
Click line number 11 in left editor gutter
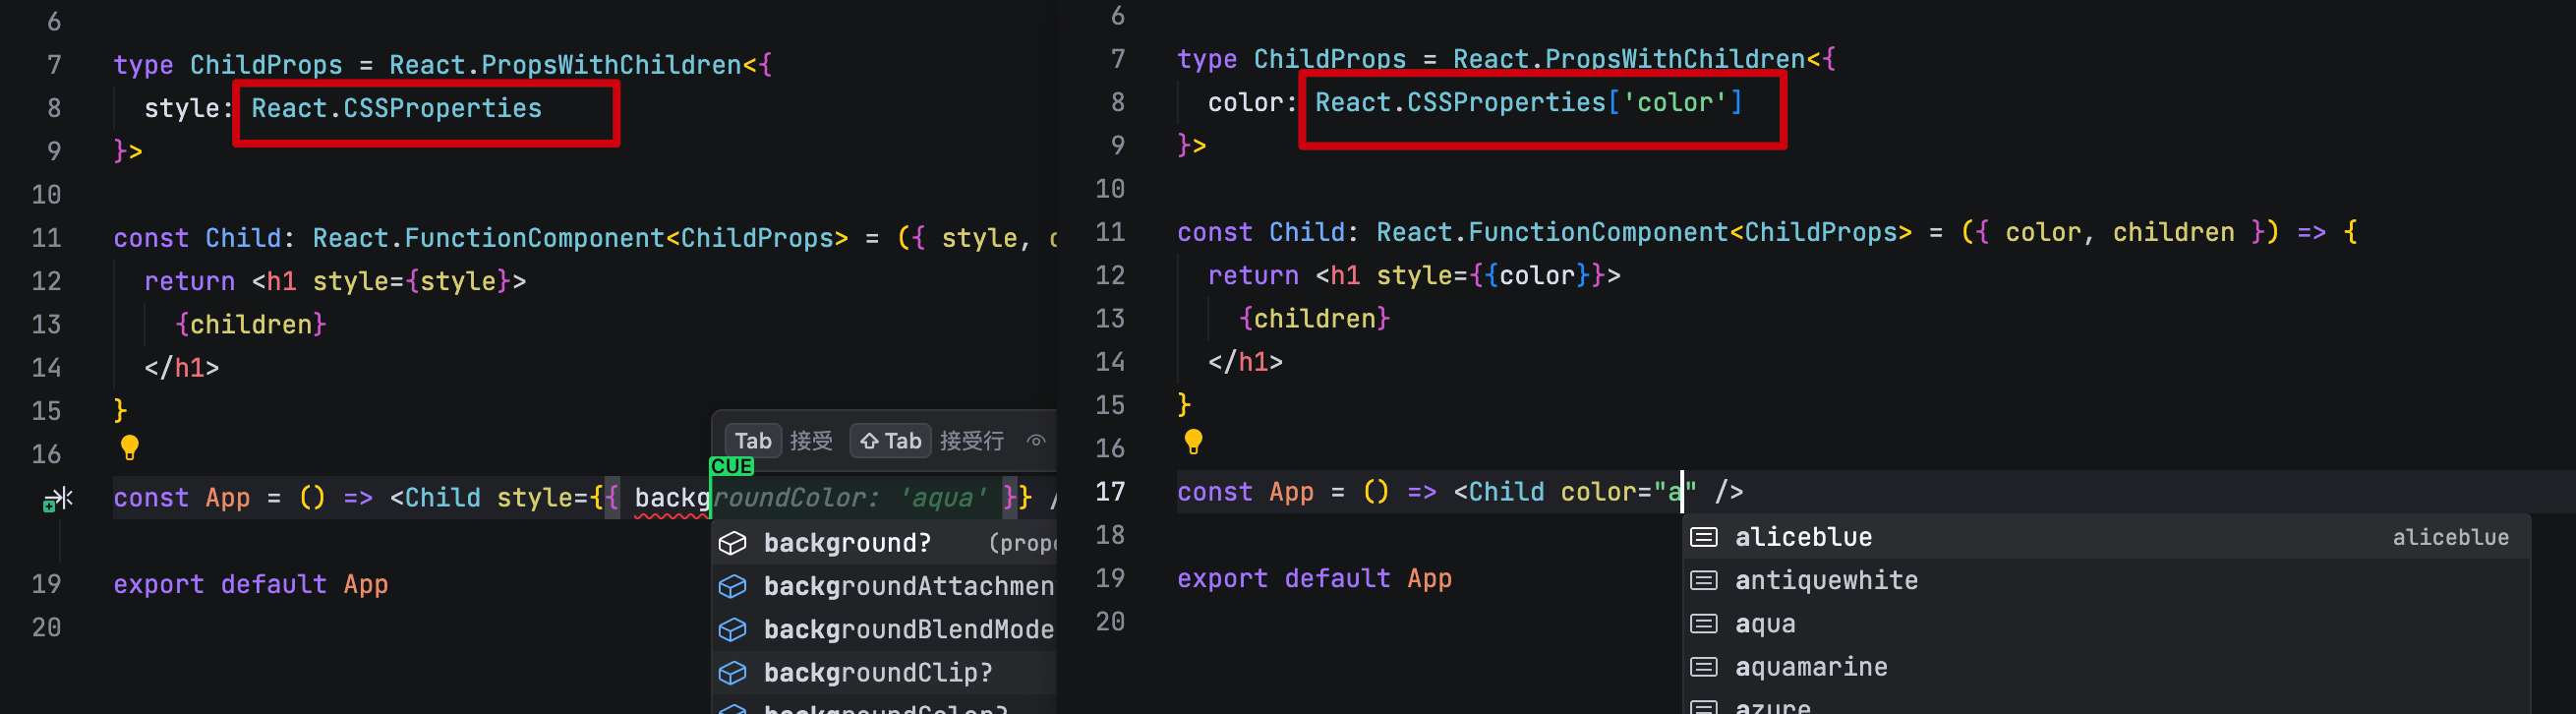46,238
